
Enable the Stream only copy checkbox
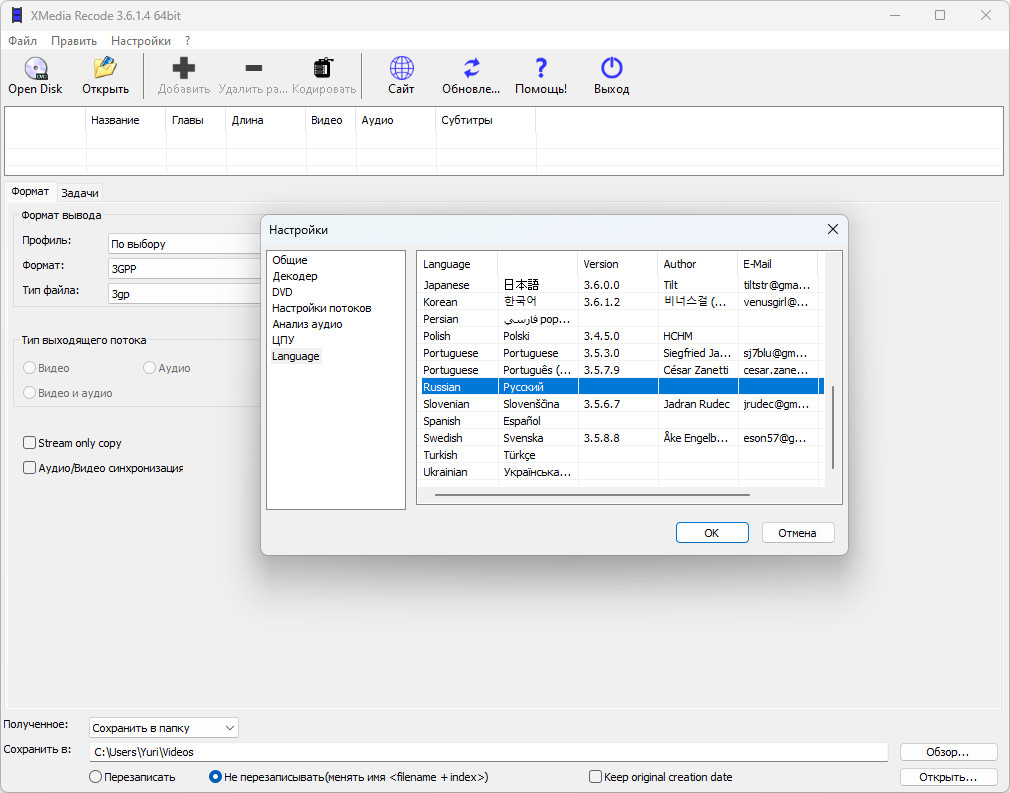point(29,443)
